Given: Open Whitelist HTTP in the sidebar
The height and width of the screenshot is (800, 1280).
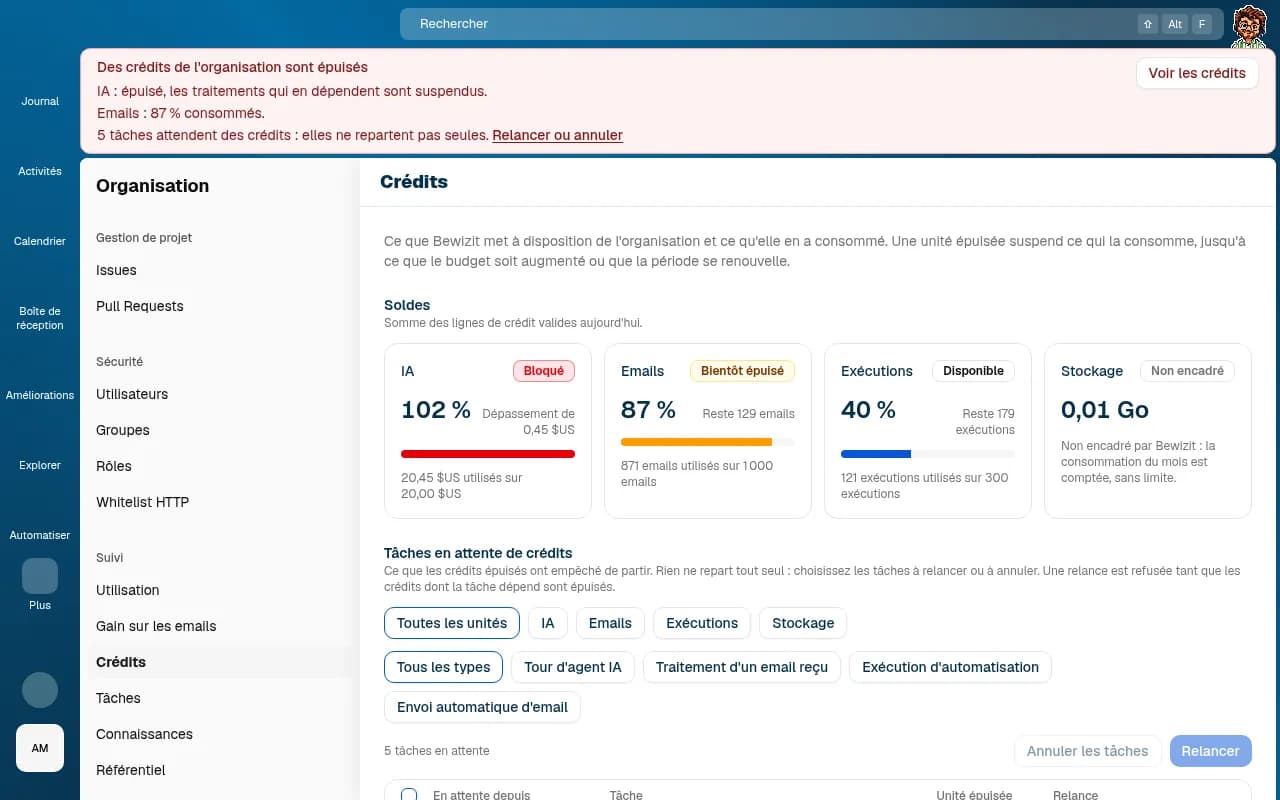Looking at the screenshot, I should coord(220,502).
